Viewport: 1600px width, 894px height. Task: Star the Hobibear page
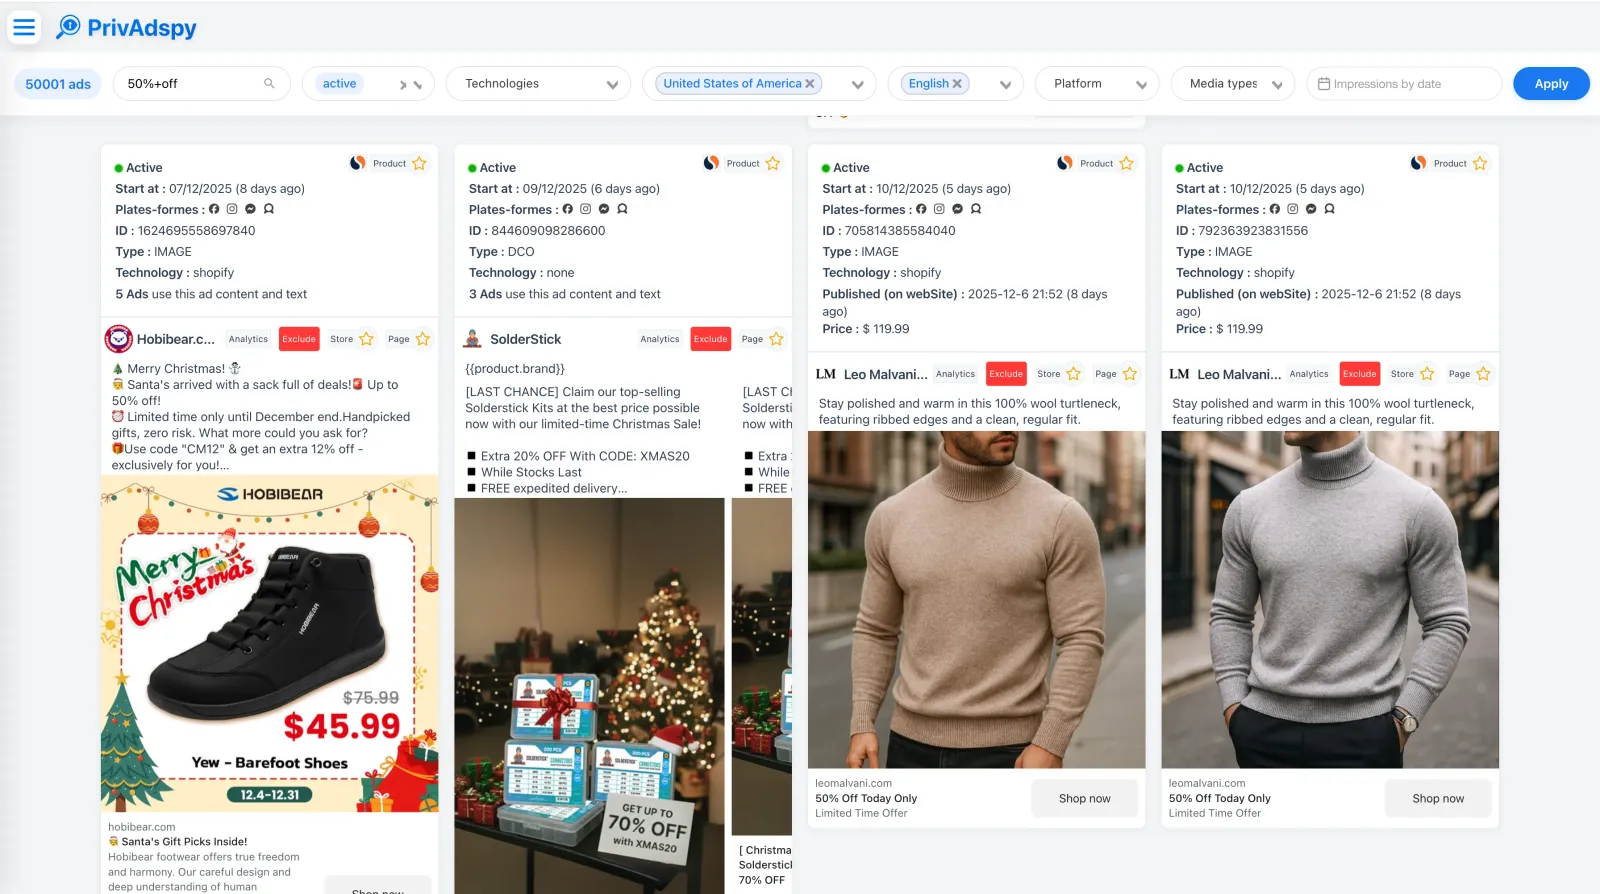coord(423,339)
